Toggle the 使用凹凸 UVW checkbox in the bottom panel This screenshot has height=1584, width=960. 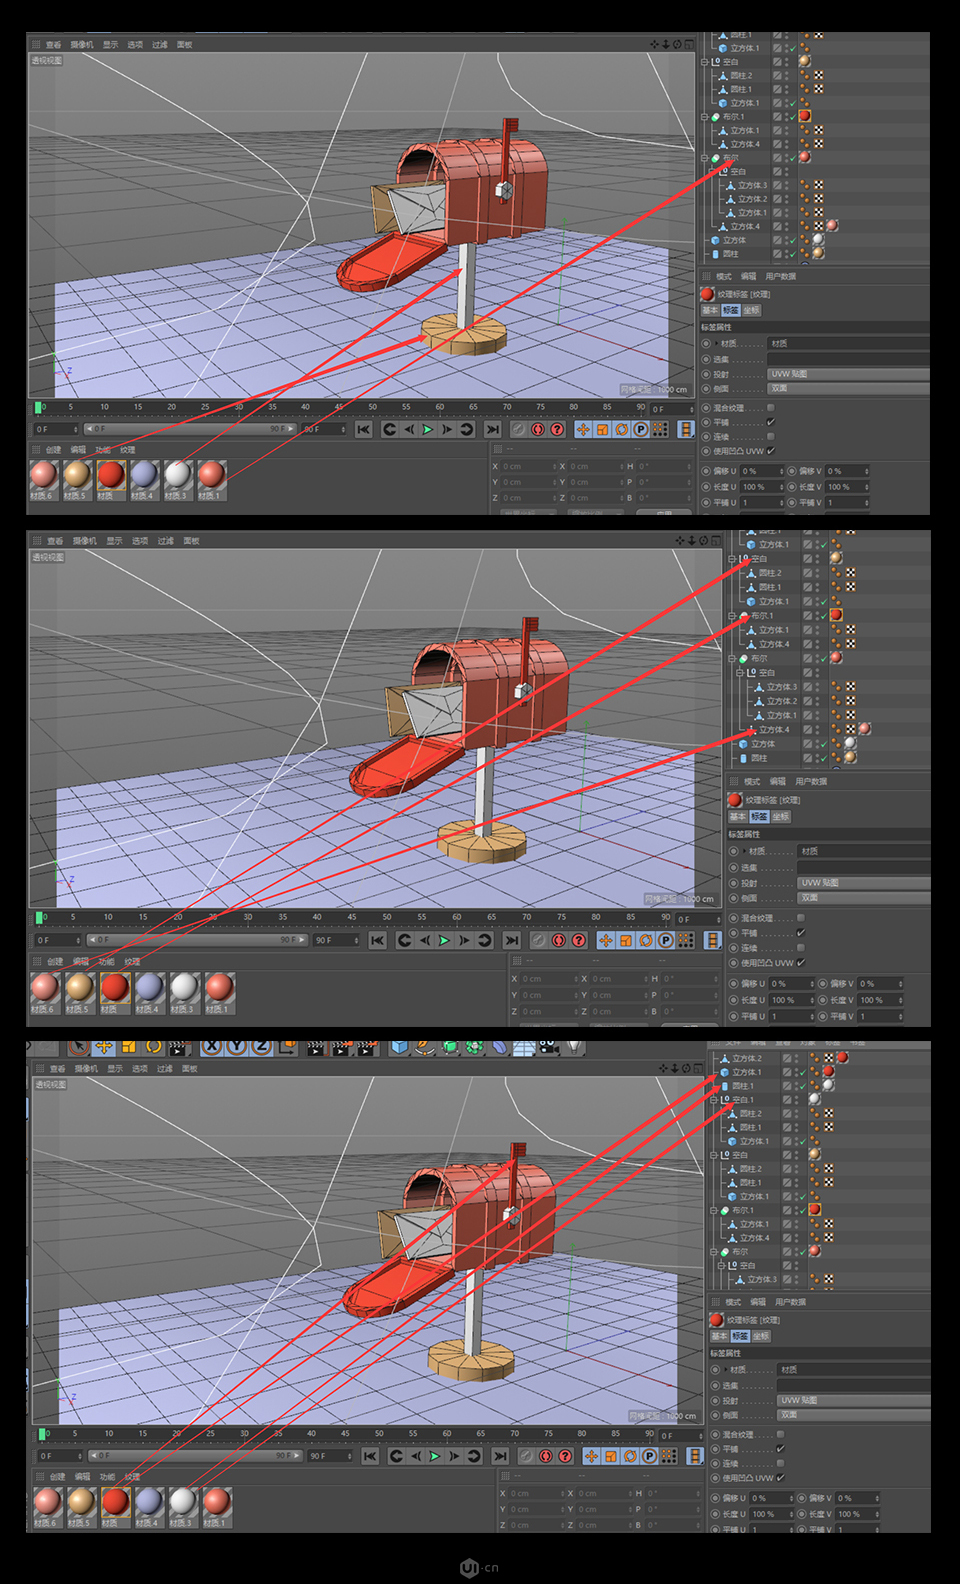[780, 1477]
